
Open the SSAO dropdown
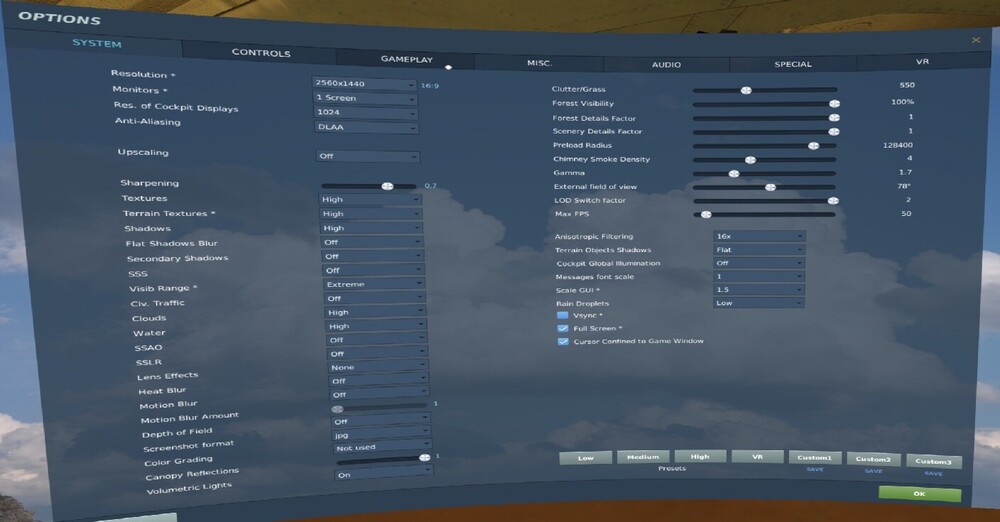[377, 339]
